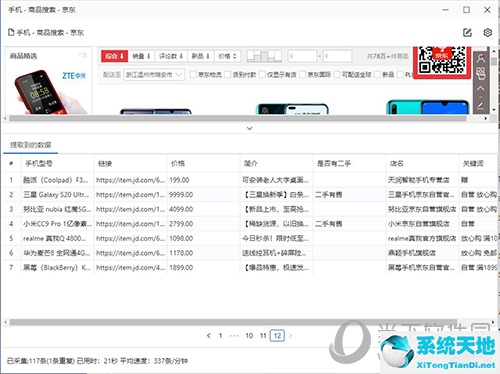Enable the 新品 filter checkbox
This screenshot has height=374, width=500.
coord(378,74)
